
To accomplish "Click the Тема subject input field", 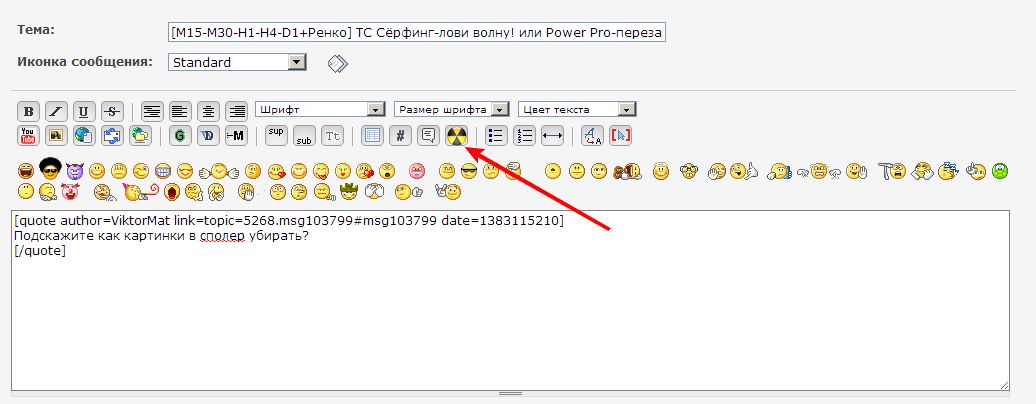I will pyautogui.click(x=417, y=32).
